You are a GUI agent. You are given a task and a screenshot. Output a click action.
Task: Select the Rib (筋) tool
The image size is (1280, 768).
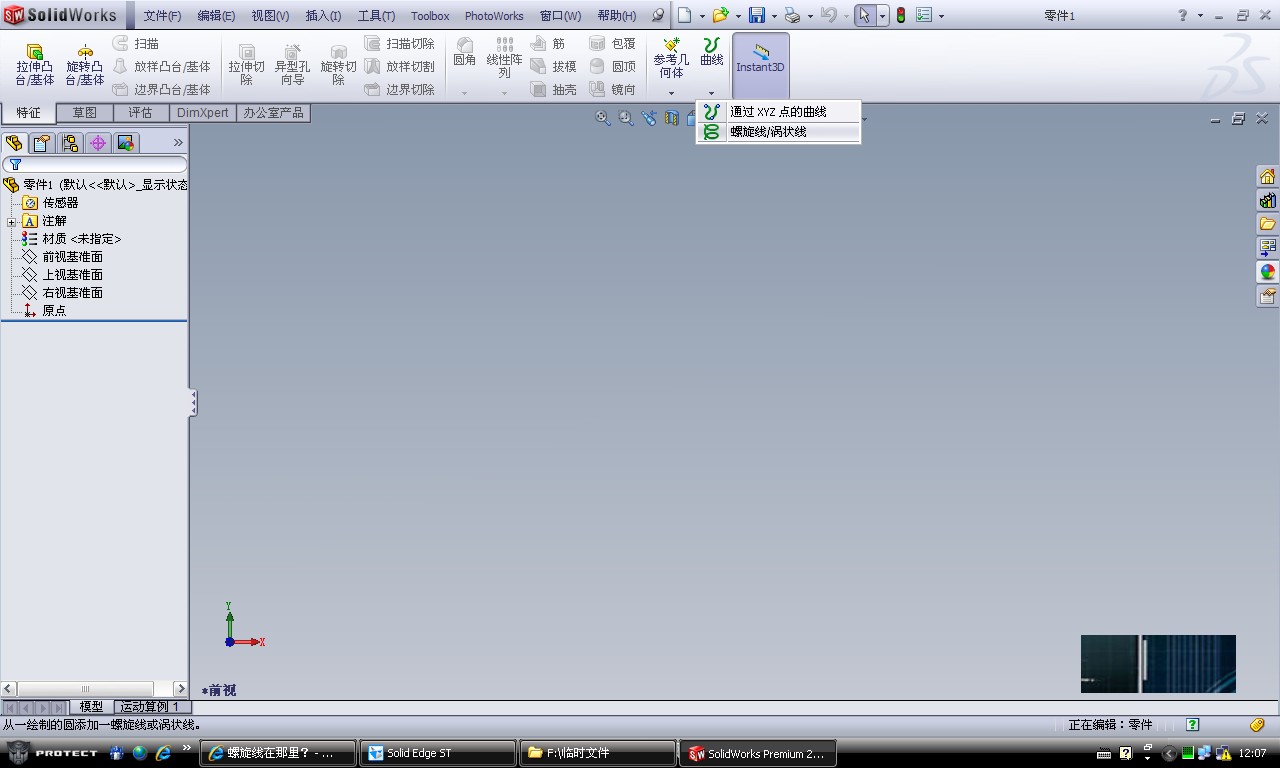548,44
